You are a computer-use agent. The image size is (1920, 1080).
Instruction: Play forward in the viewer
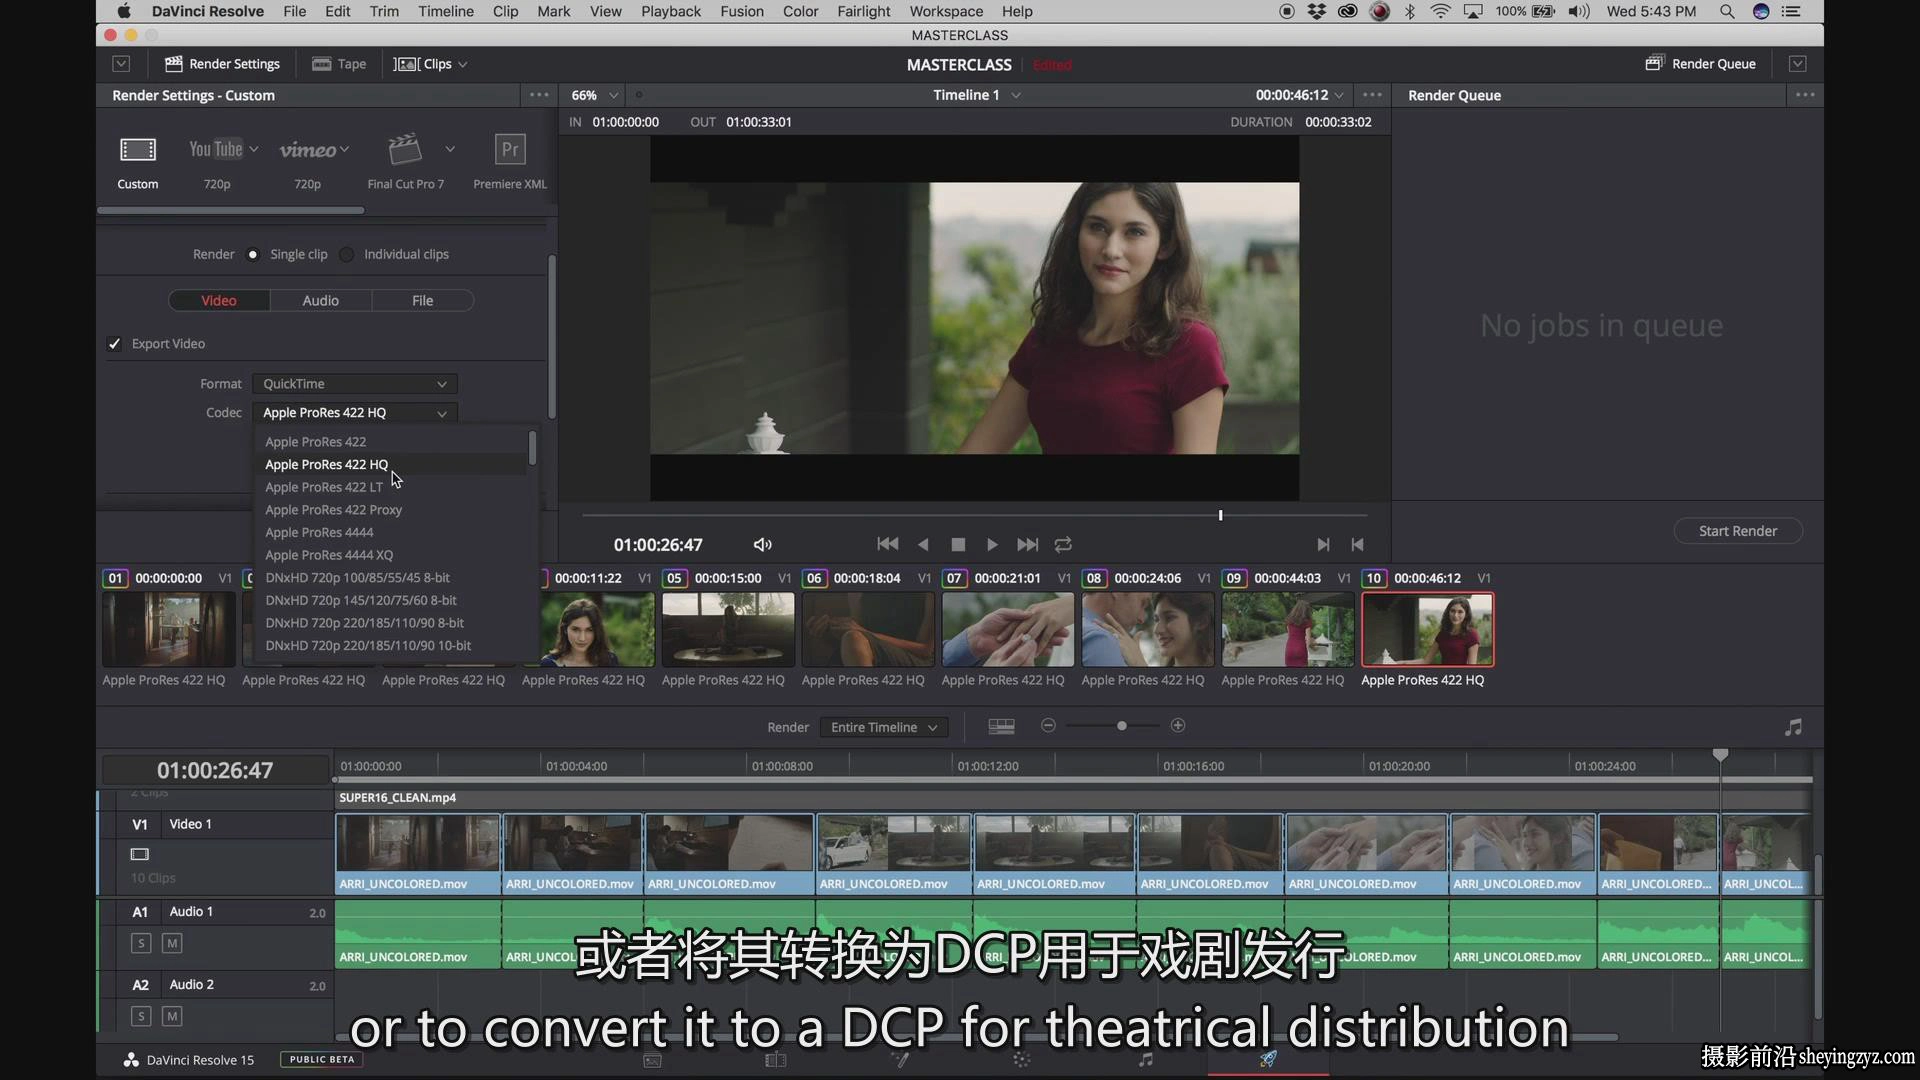[992, 545]
